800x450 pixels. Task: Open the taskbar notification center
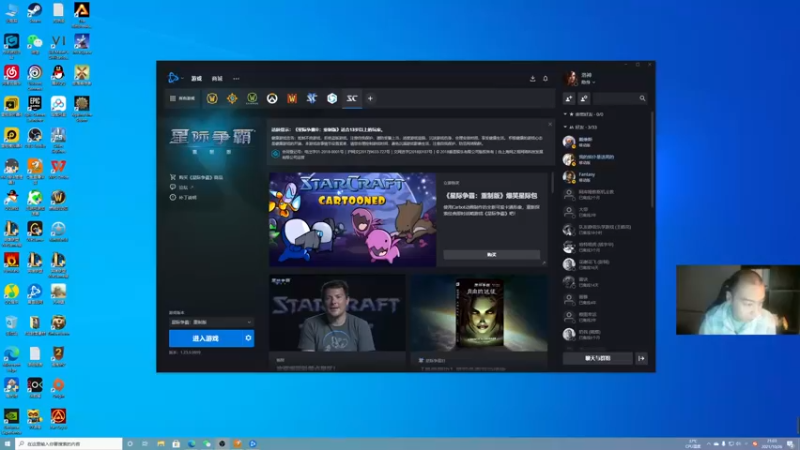pyautogui.click(x=790, y=444)
